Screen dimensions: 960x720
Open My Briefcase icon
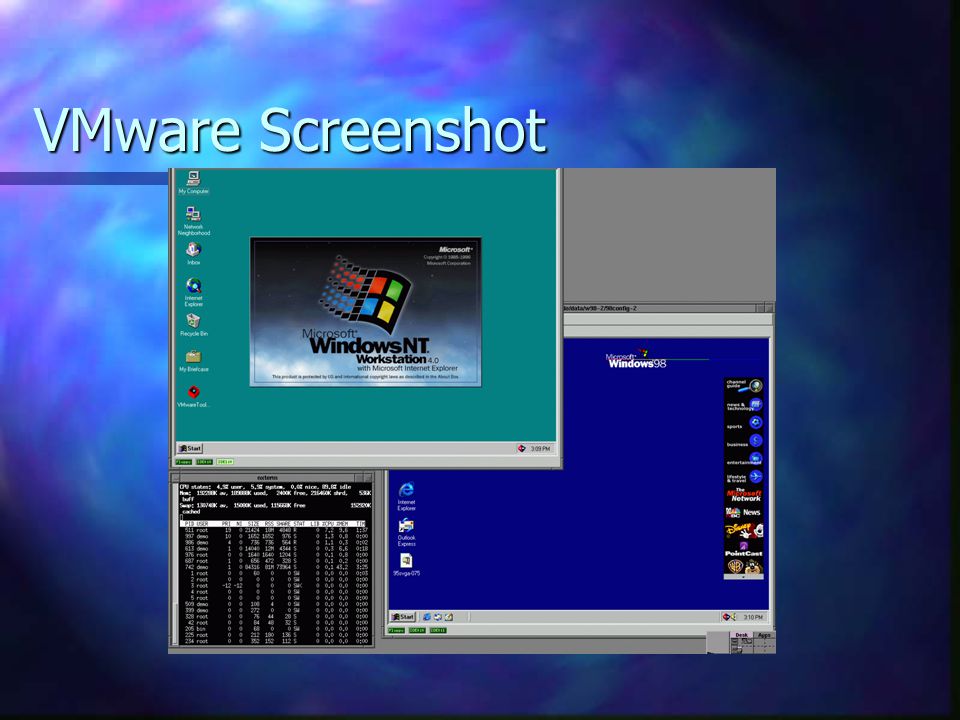coord(193,361)
